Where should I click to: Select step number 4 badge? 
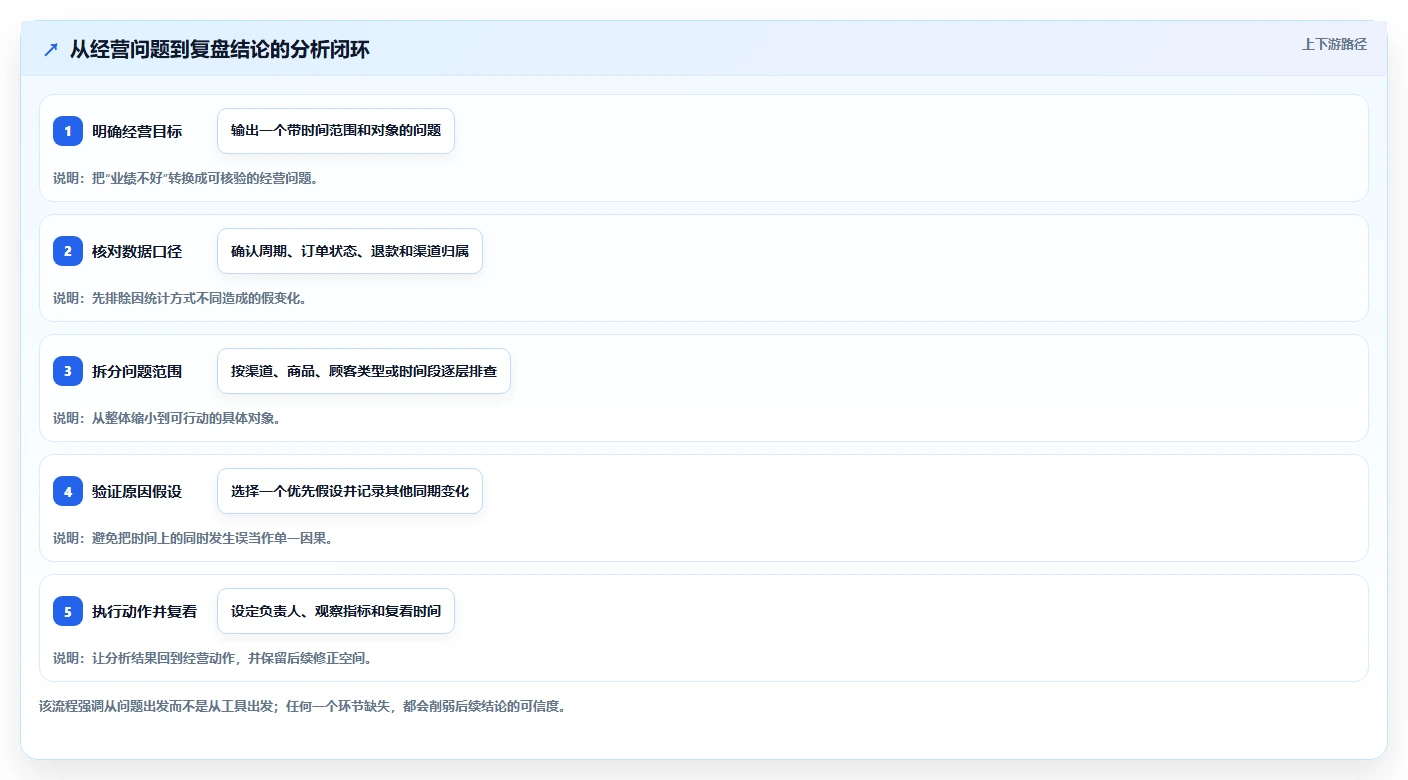pos(68,491)
